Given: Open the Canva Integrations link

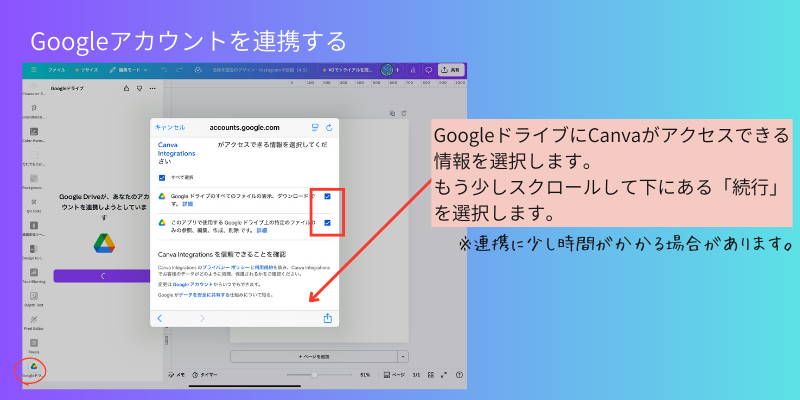Looking at the screenshot, I should pyautogui.click(x=177, y=149).
